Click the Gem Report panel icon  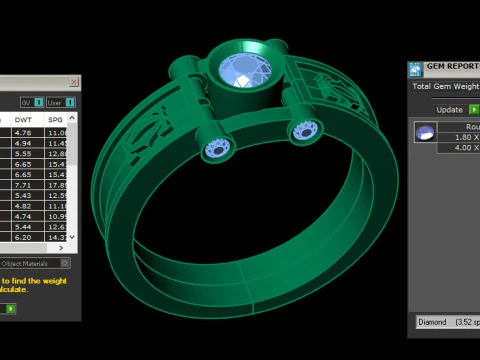415,70
